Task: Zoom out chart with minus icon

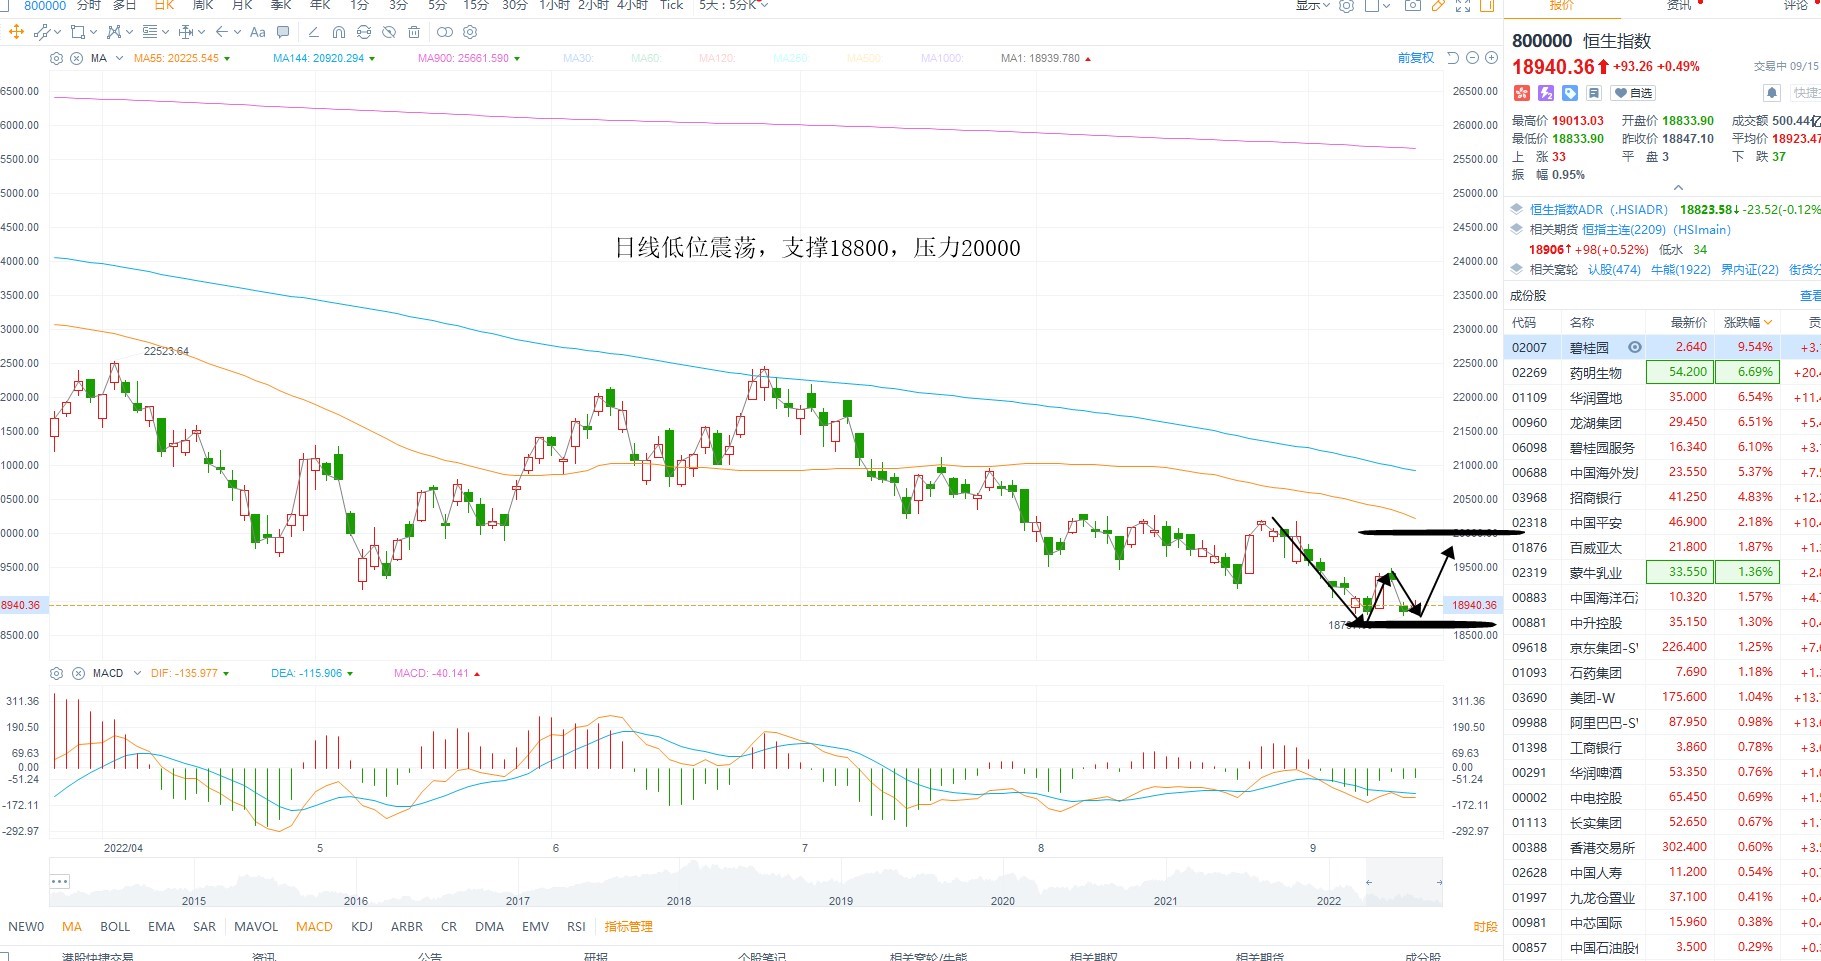Action: tap(1472, 58)
